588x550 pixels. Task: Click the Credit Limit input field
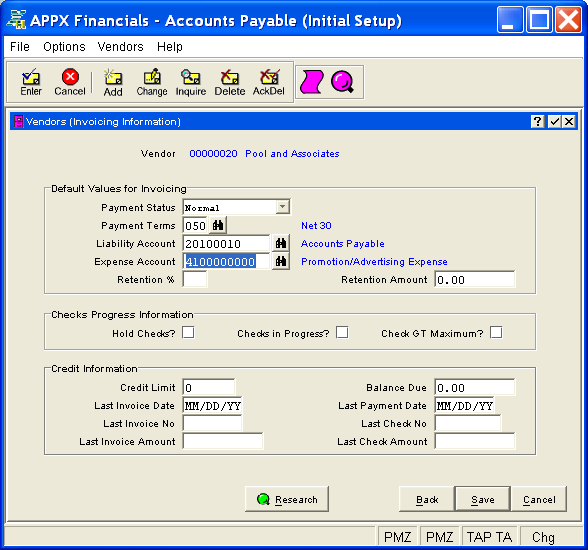pyautogui.click(x=209, y=387)
